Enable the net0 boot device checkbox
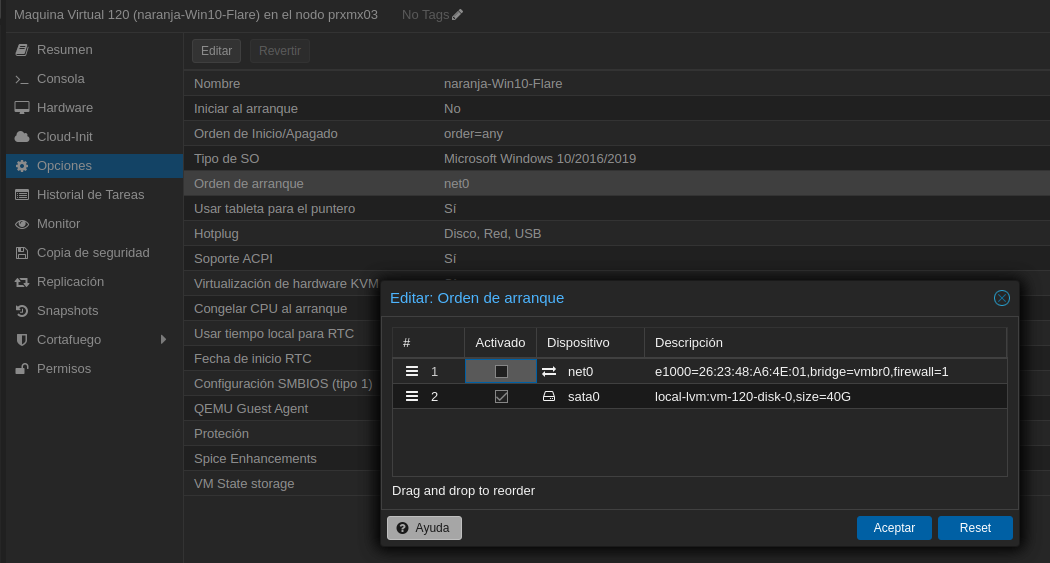1050x563 pixels. (501, 372)
